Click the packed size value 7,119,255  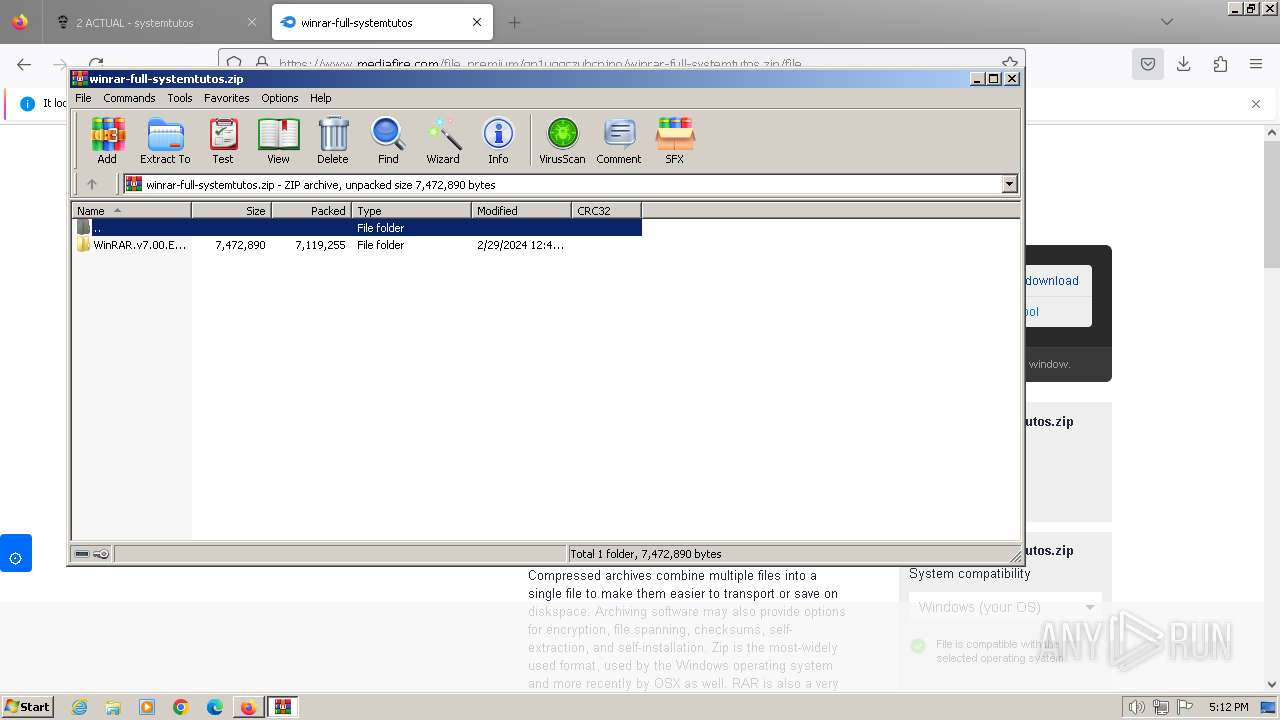320,245
